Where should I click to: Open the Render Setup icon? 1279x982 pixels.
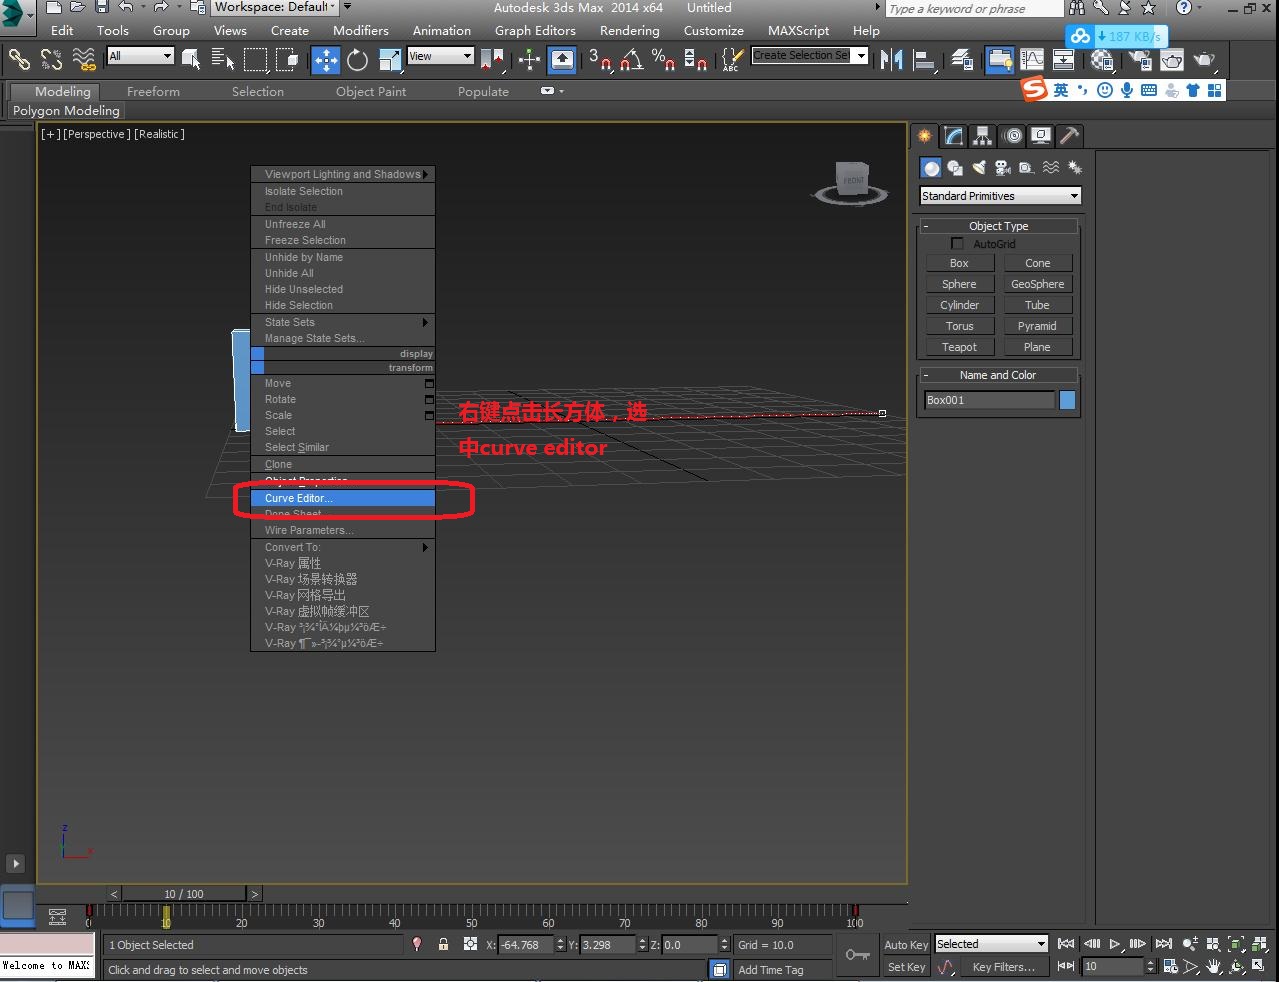(1139, 60)
